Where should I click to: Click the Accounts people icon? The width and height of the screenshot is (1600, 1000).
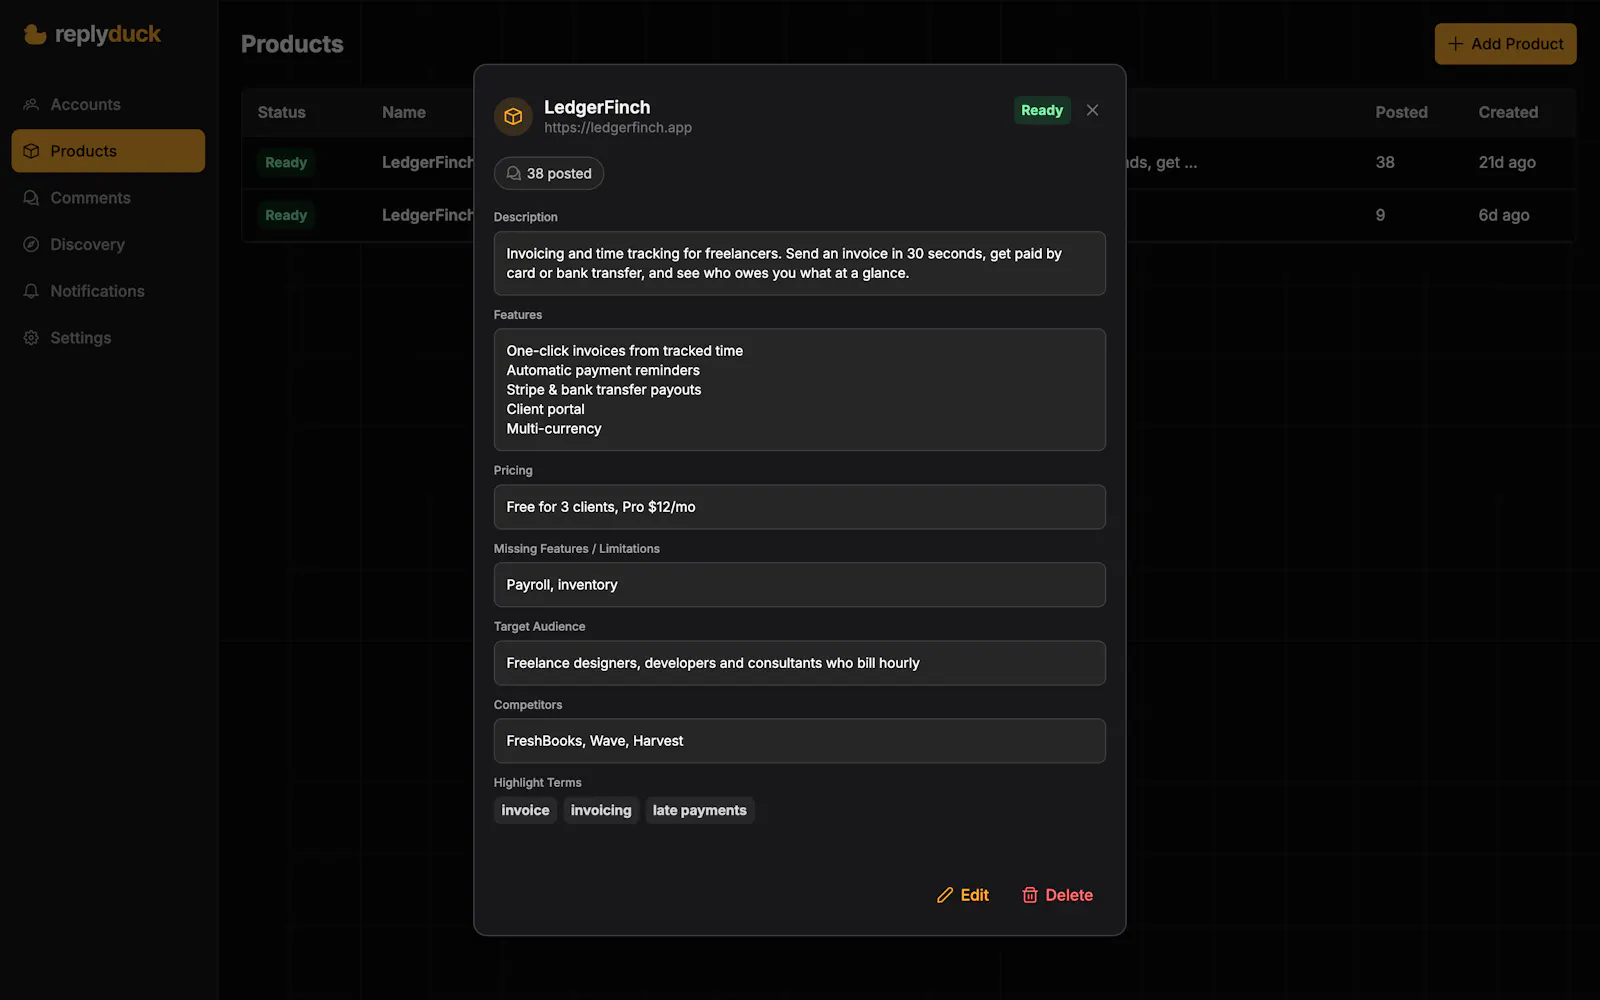point(31,104)
